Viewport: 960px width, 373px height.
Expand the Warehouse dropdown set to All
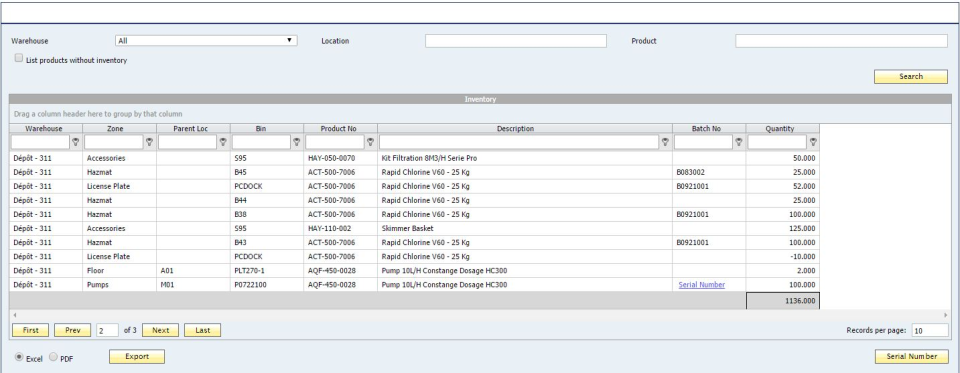[206, 40]
